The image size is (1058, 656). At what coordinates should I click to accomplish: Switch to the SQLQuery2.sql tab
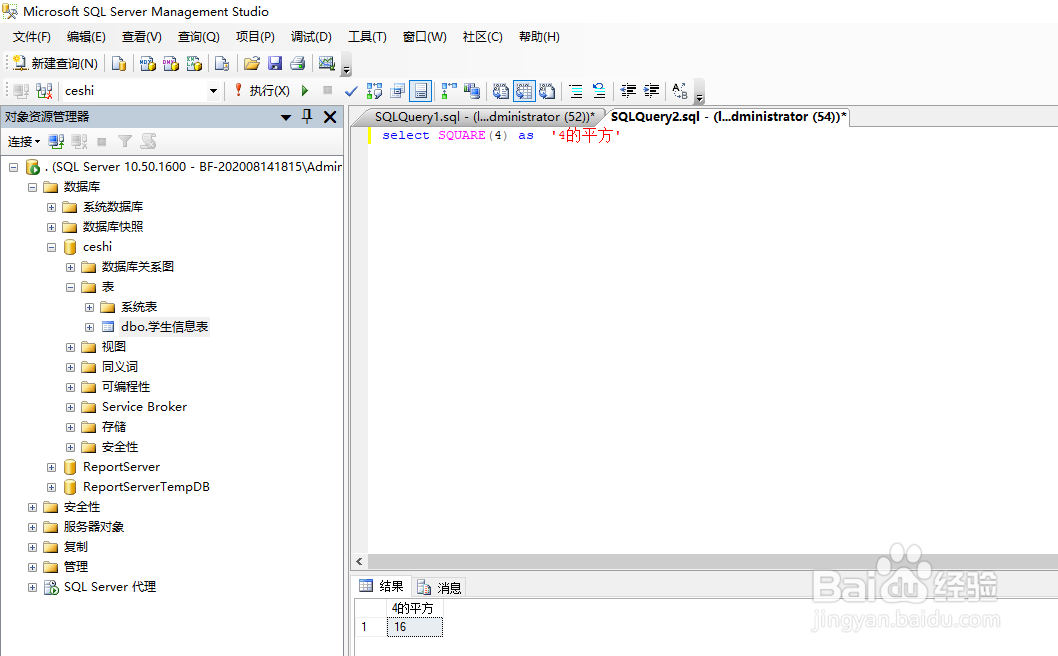coord(728,117)
